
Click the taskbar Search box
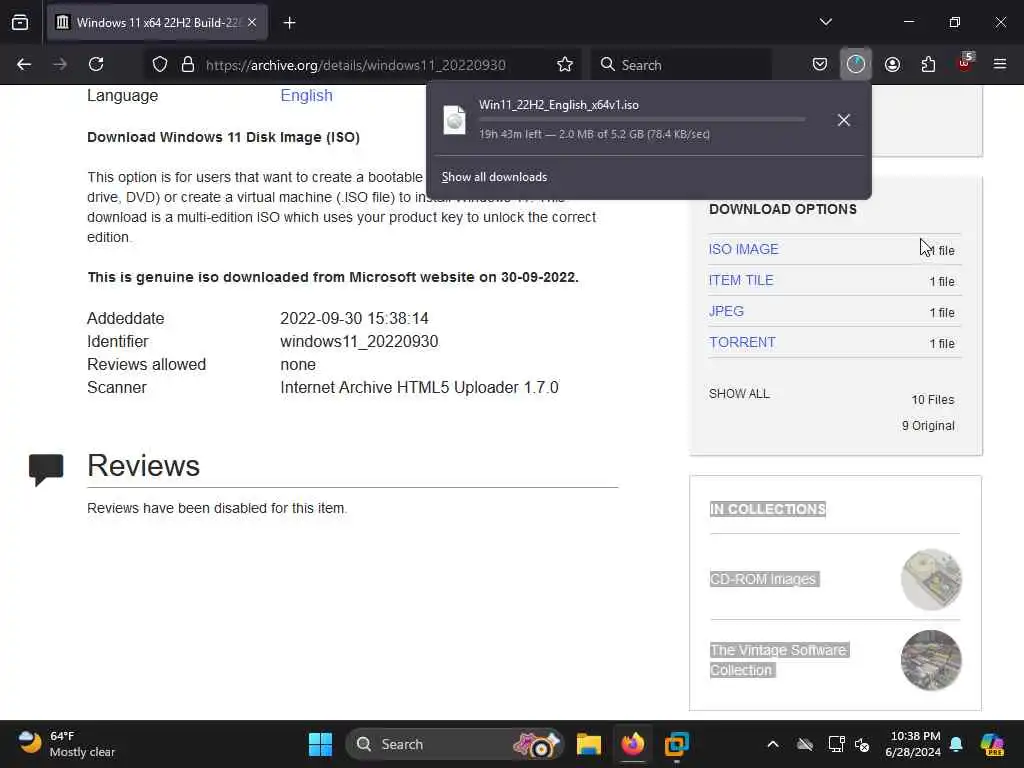[x=455, y=744]
